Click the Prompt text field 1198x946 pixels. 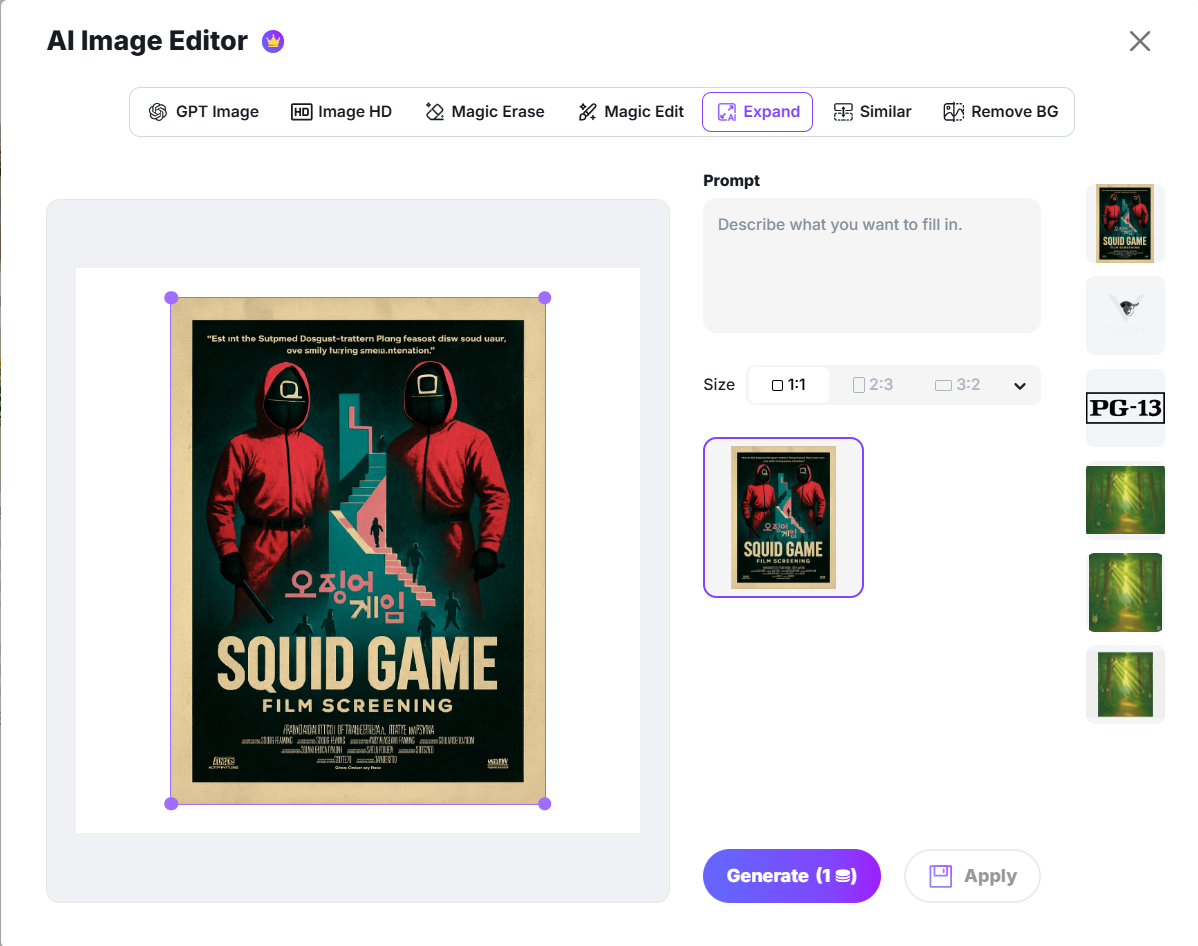(x=872, y=265)
